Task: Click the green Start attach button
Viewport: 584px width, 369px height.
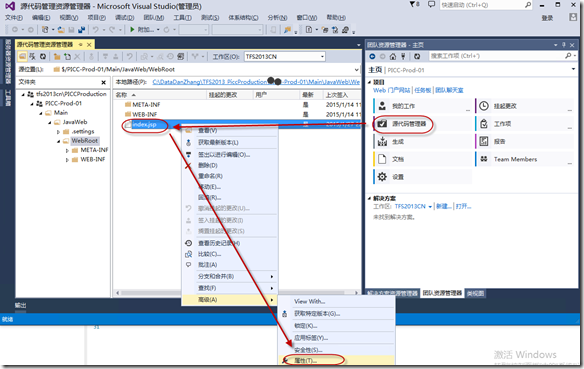Action: coord(132,29)
